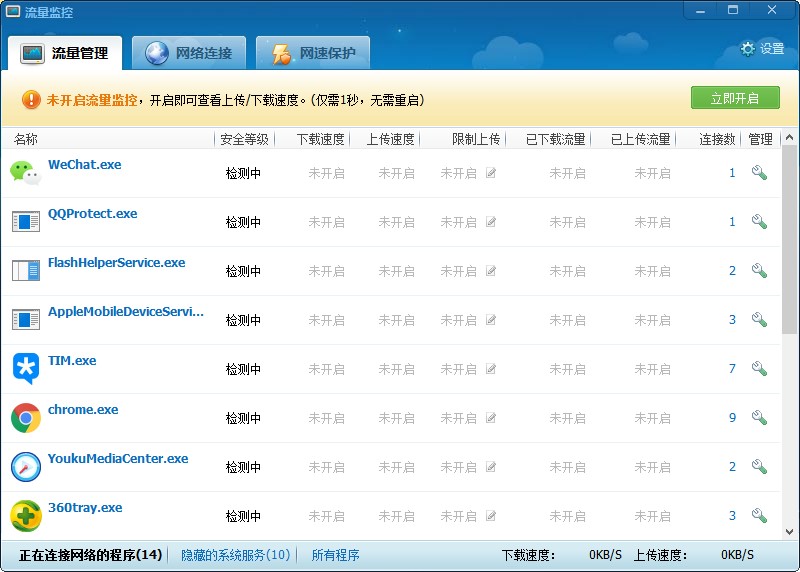
Task: Edit upload limit for WeChat.exe
Action: [491, 173]
